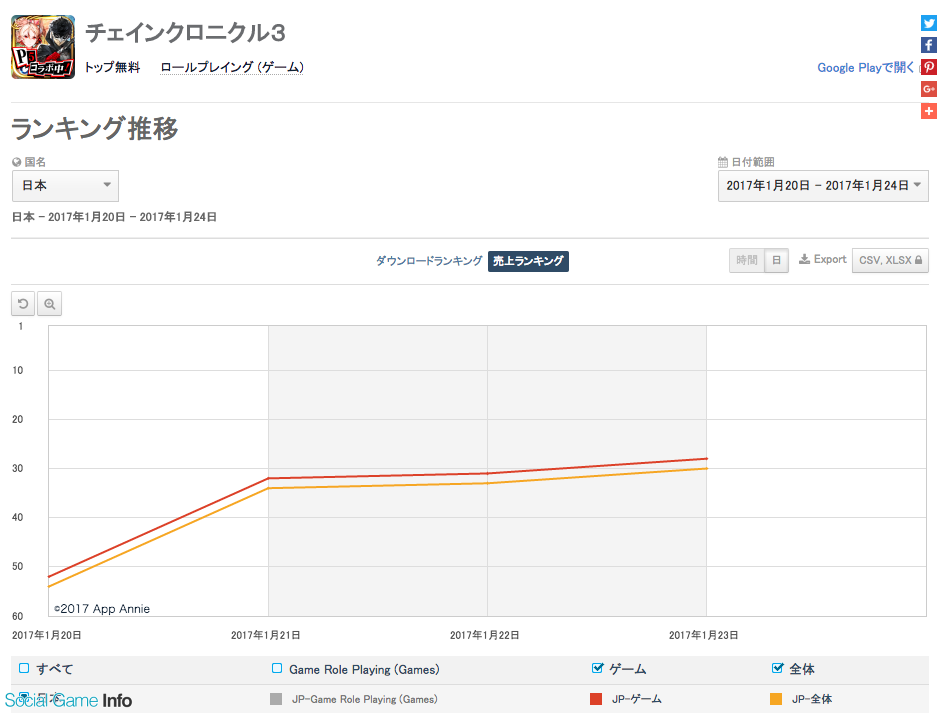Click the red JP-ゲーム legend swatch

(596, 699)
